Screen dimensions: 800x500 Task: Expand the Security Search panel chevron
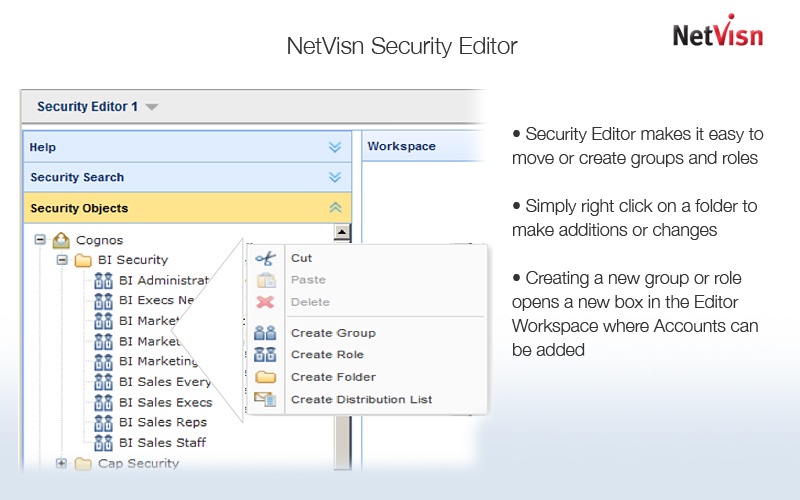tap(335, 177)
